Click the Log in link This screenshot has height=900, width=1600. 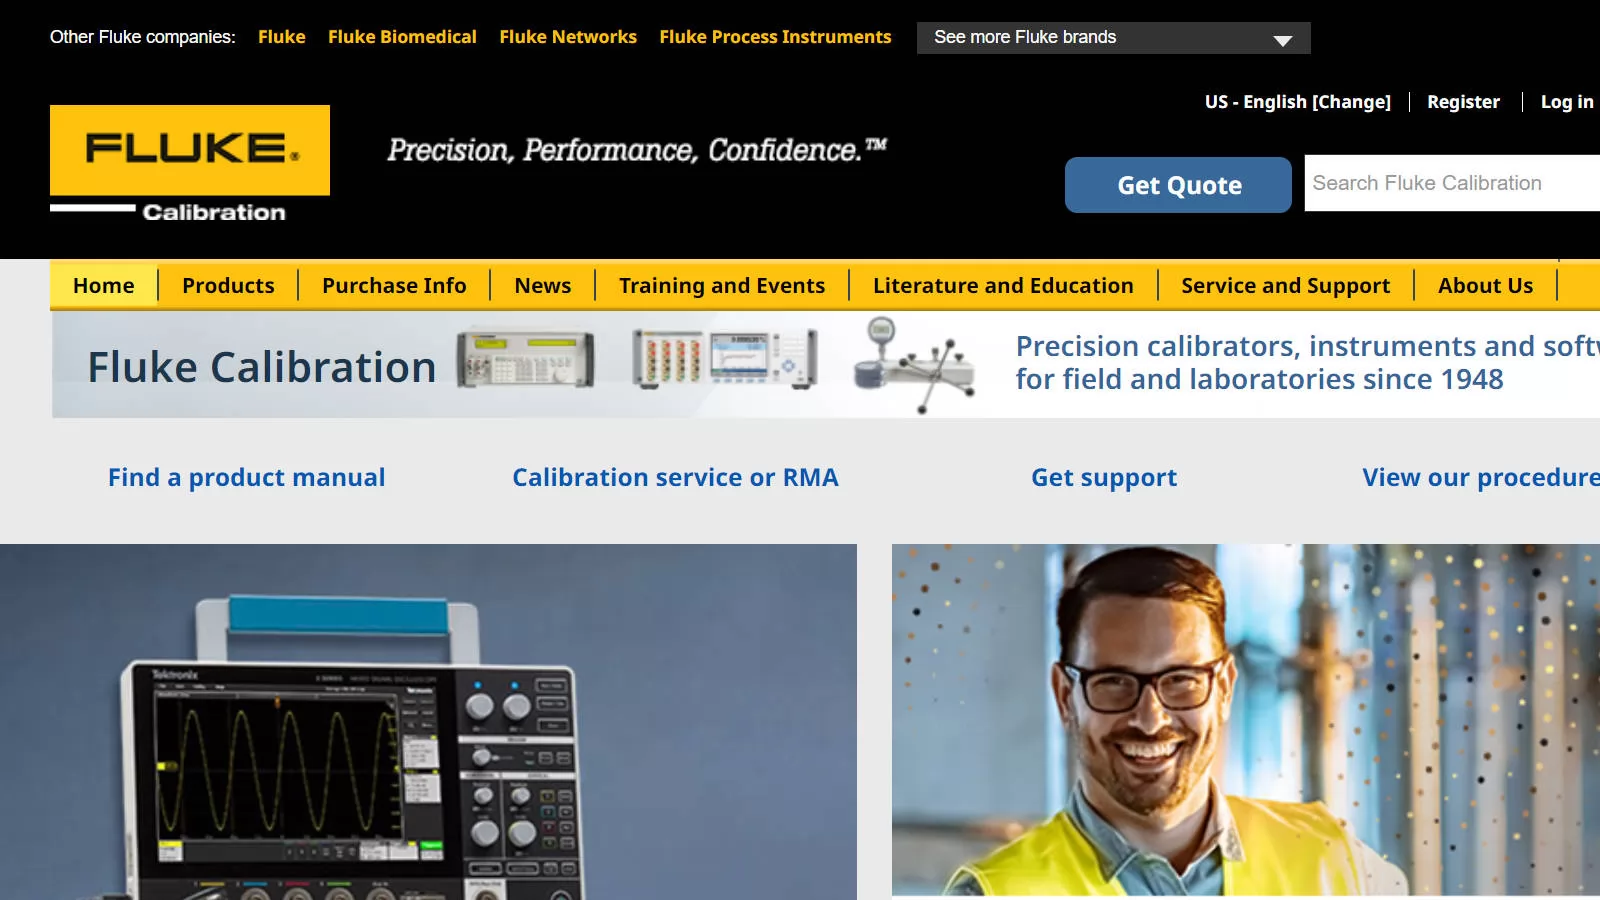1567,102
